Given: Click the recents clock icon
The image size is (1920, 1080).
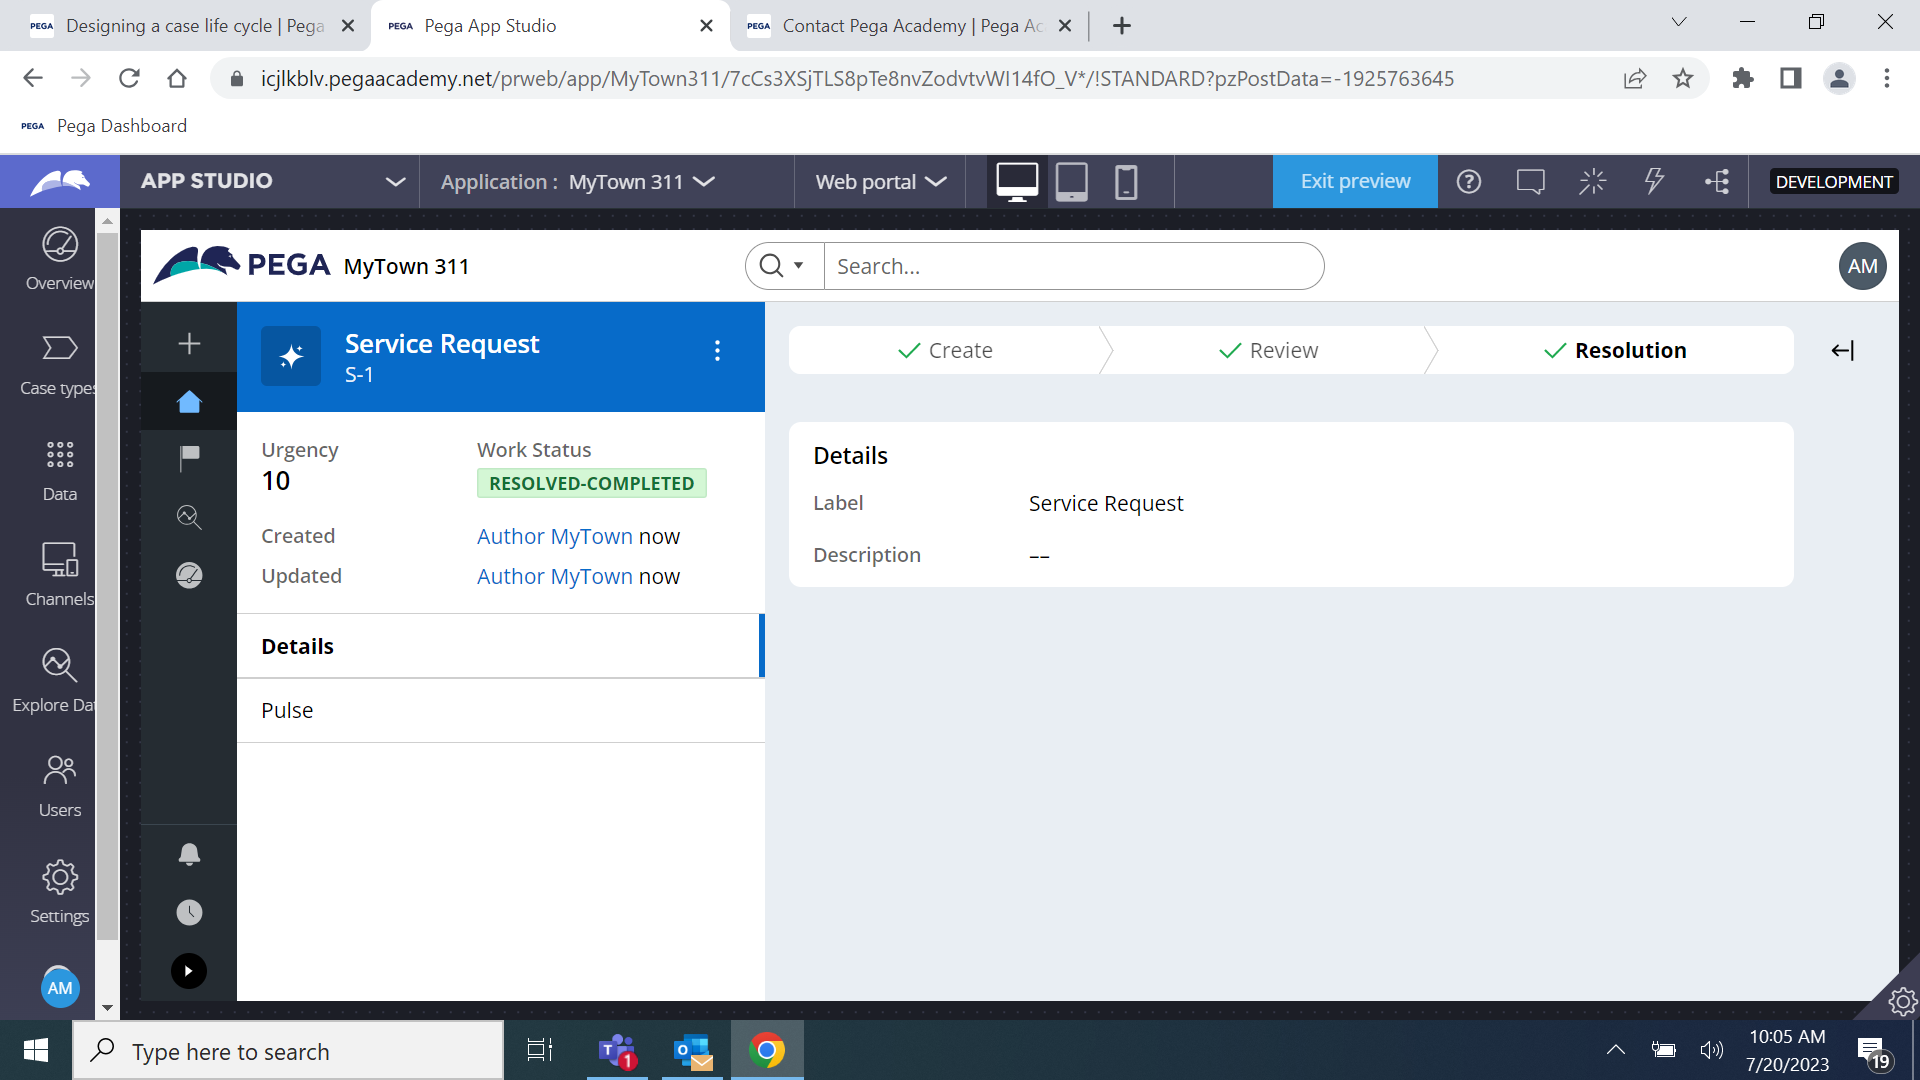Looking at the screenshot, I should [x=189, y=912].
